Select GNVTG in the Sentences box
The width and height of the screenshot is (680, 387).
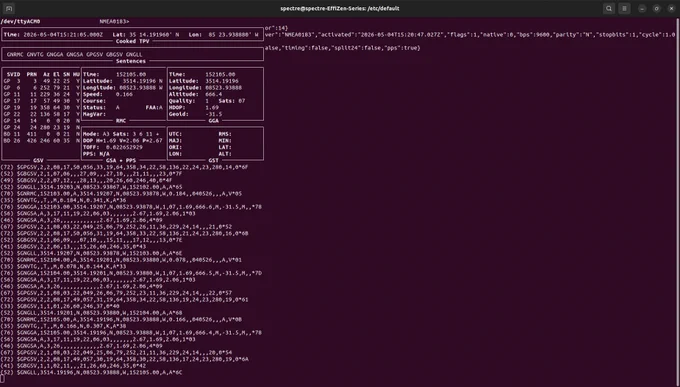35,54
